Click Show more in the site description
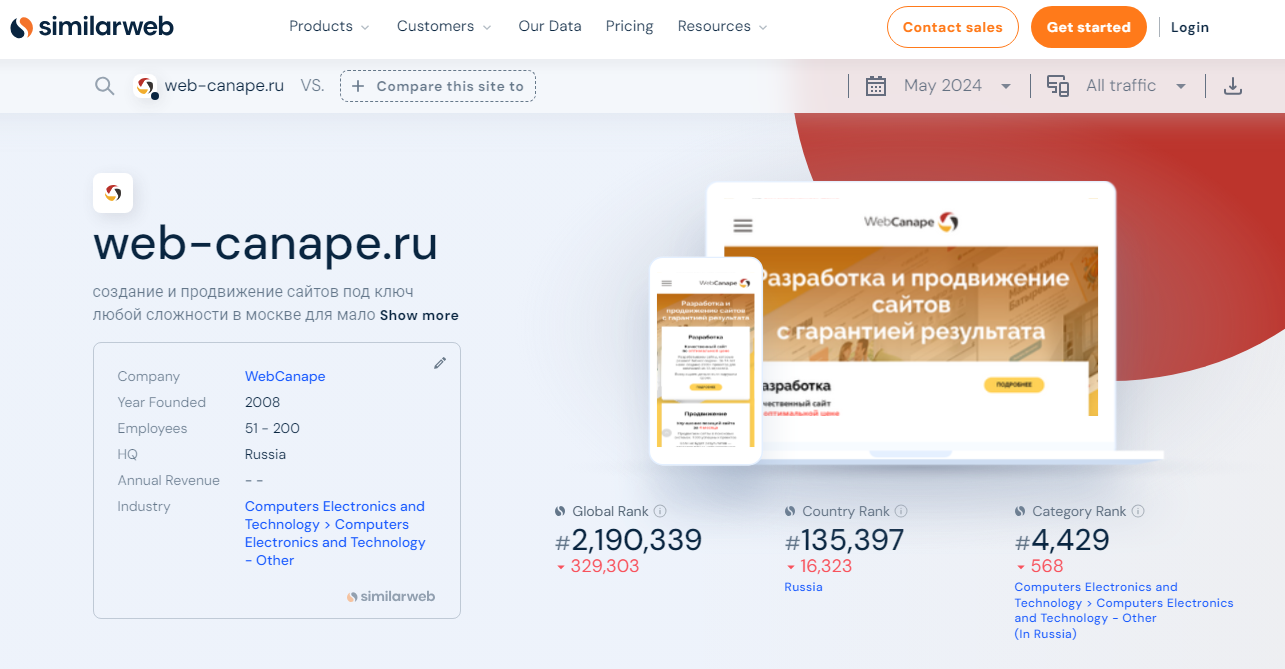The height and width of the screenshot is (669, 1285). pyautogui.click(x=419, y=315)
